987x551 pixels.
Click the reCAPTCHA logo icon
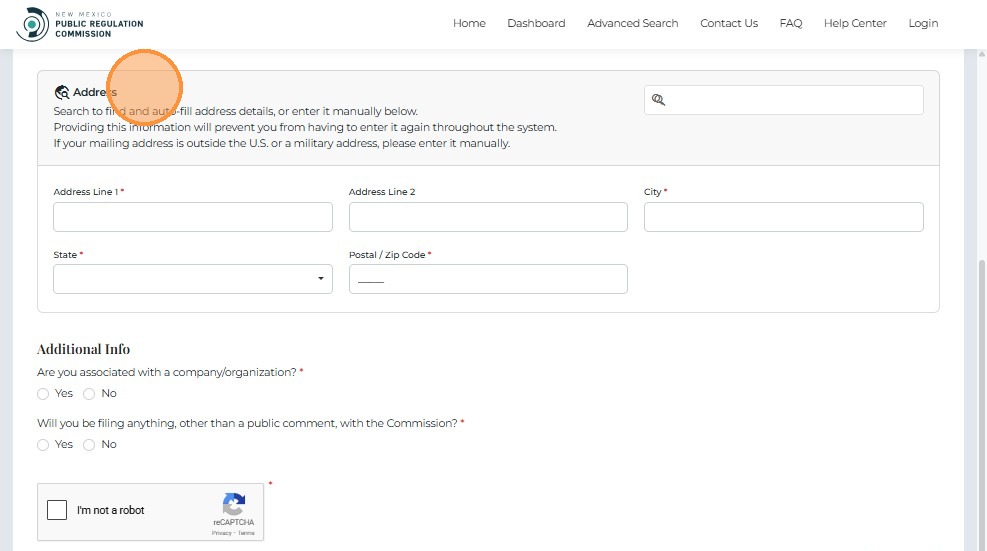tap(234, 504)
